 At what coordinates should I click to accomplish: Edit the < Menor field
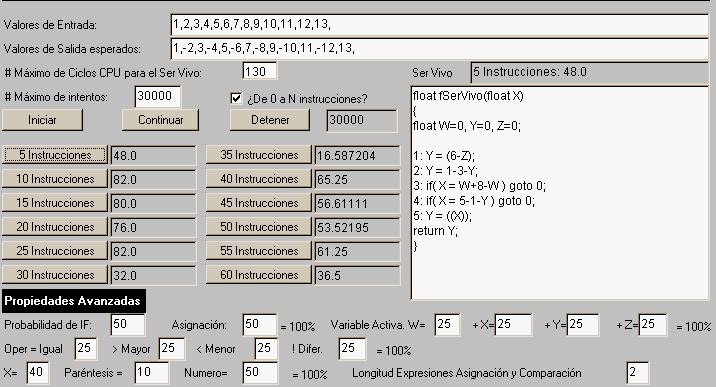(x=266, y=349)
